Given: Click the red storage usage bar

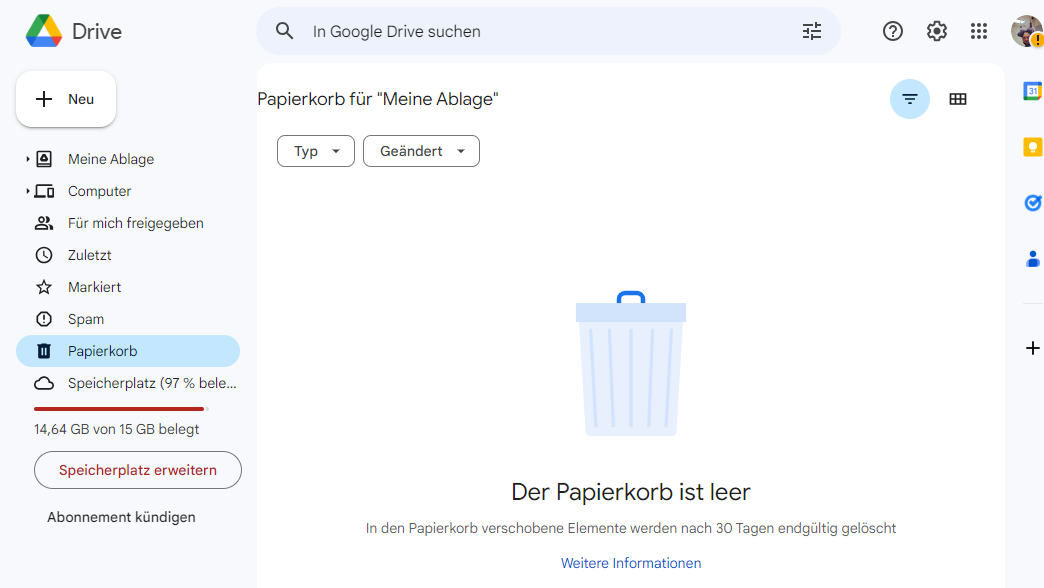Looking at the screenshot, I should pyautogui.click(x=121, y=409).
